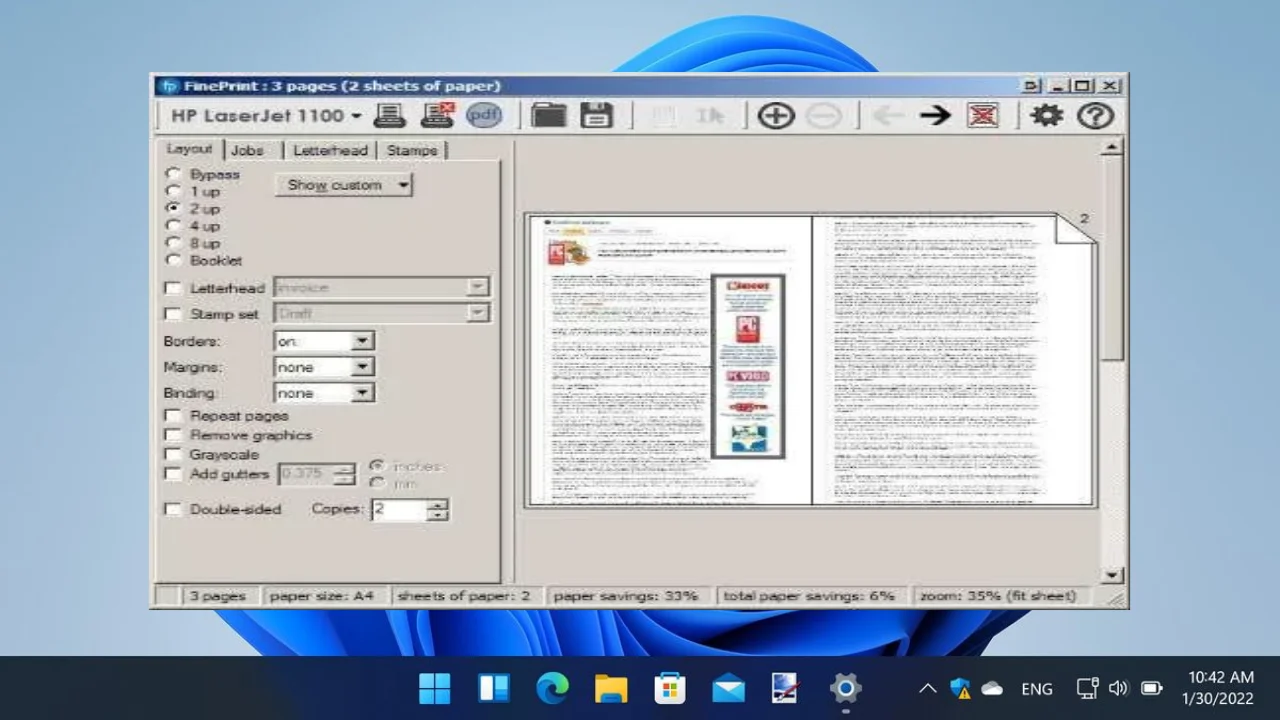The height and width of the screenshot is (720, 1280).
Task: Click the grayed page arrow toolbar icon
Action: click(710, 116)
